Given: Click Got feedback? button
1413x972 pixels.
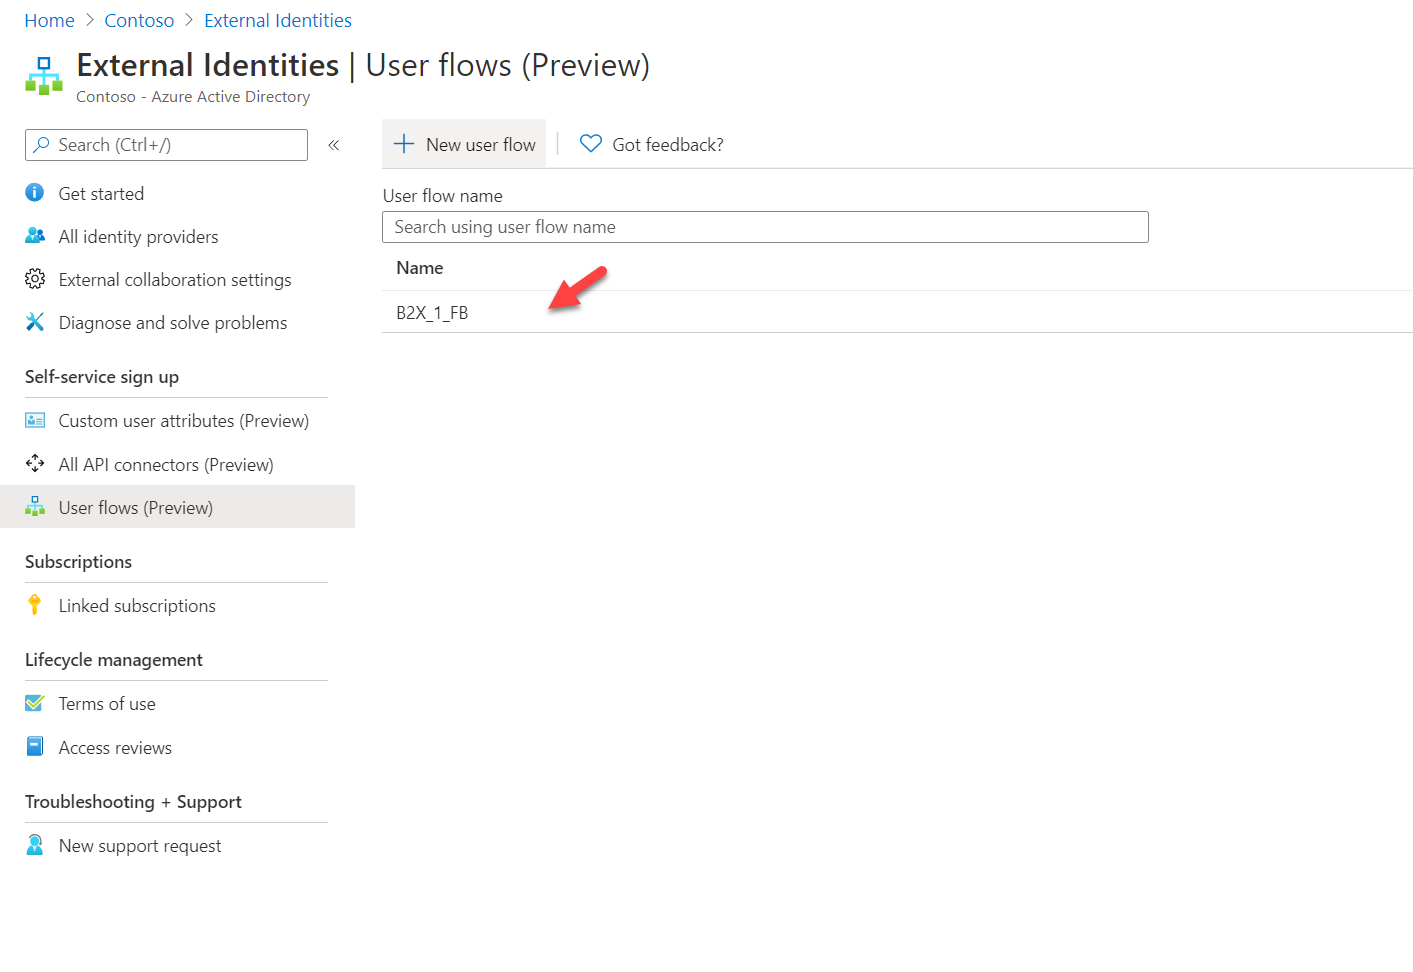Looking at the screenshot, I should pos(652,144).
